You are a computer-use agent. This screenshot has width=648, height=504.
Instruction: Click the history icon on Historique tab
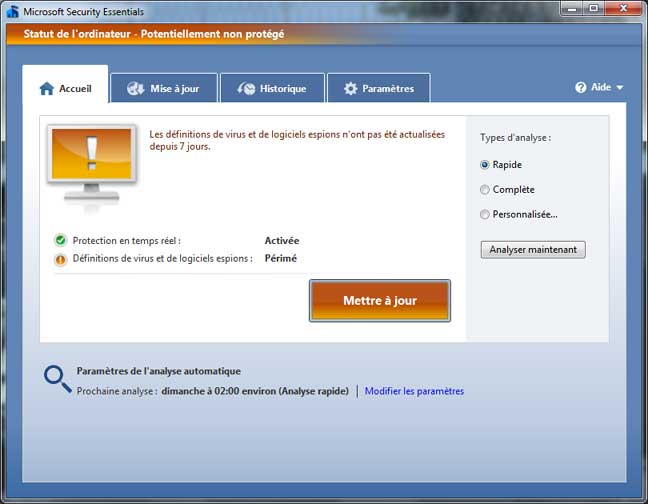(246, 88)
